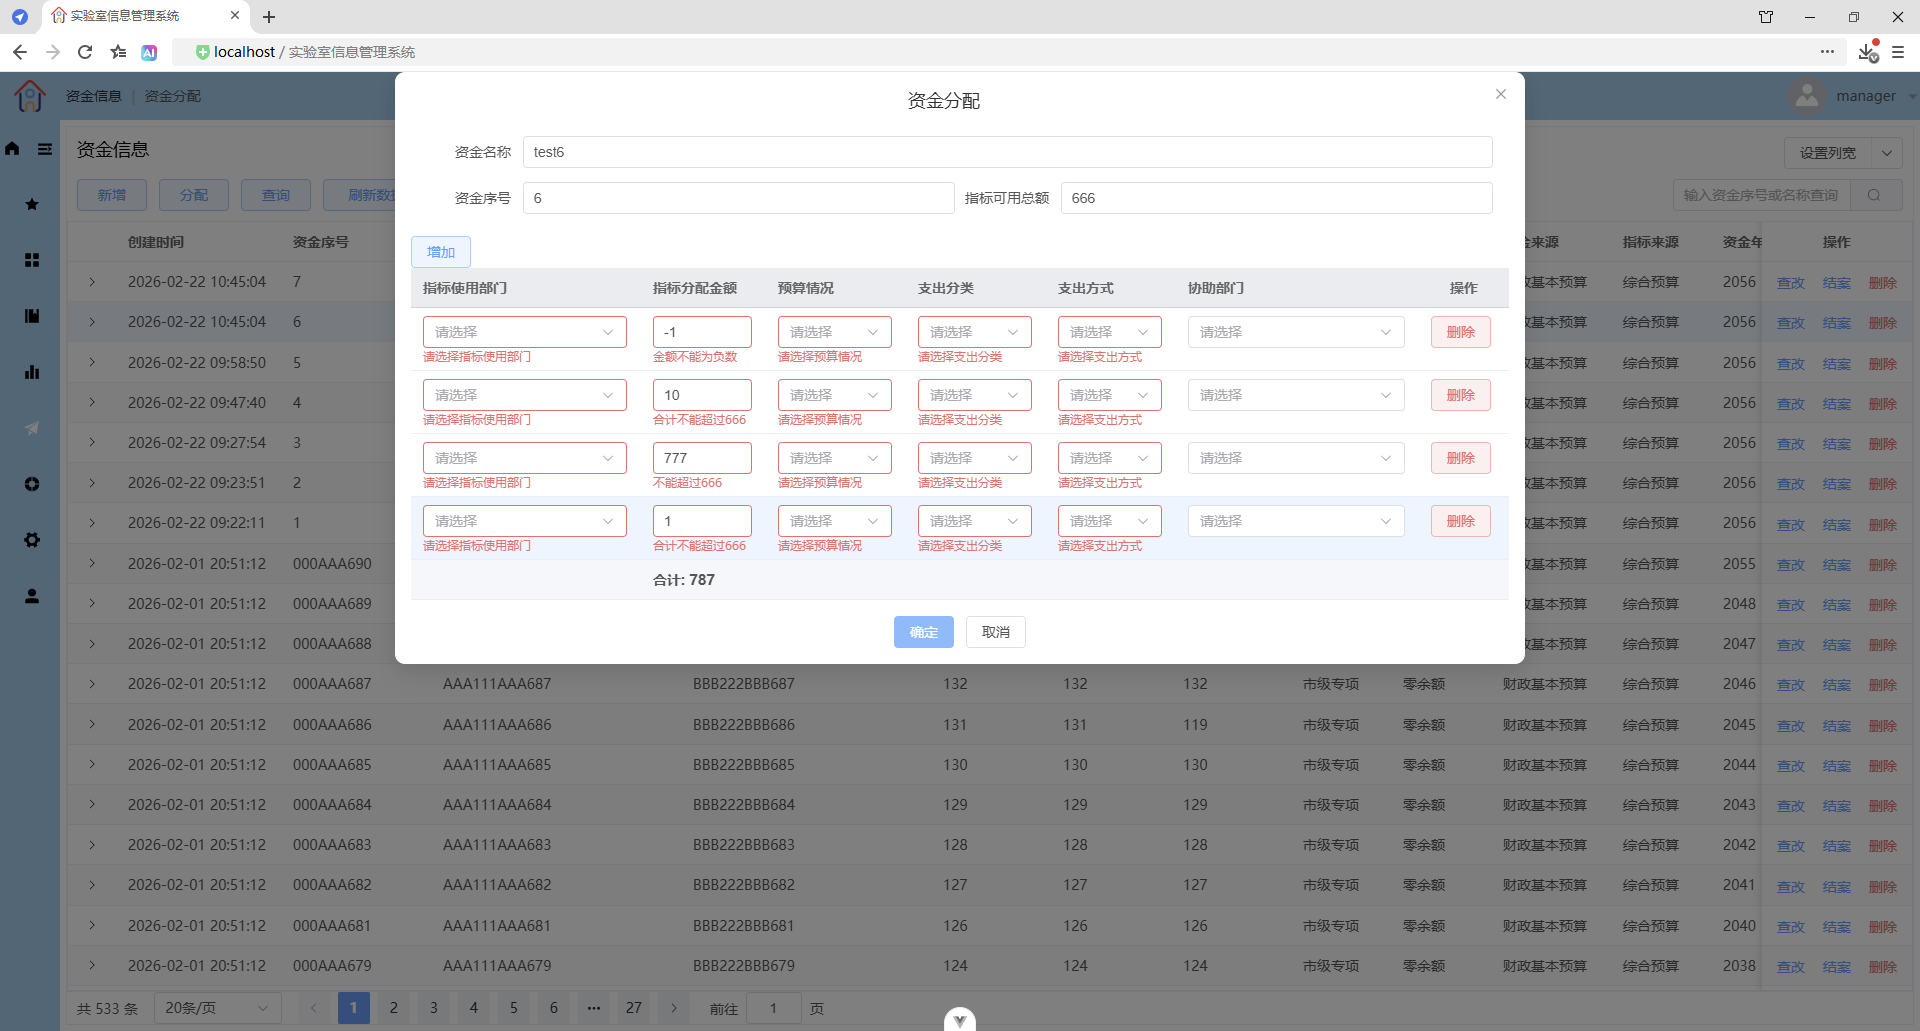
Task: Open the gear settings icon in sidebar
Action: [32, 540]
